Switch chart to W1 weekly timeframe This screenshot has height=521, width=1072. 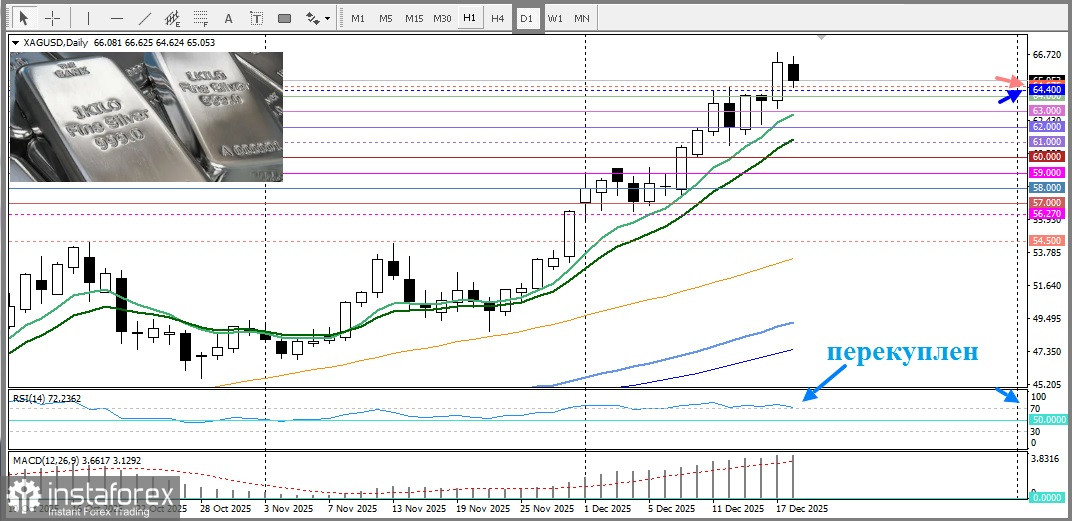[x=555, y=18]
